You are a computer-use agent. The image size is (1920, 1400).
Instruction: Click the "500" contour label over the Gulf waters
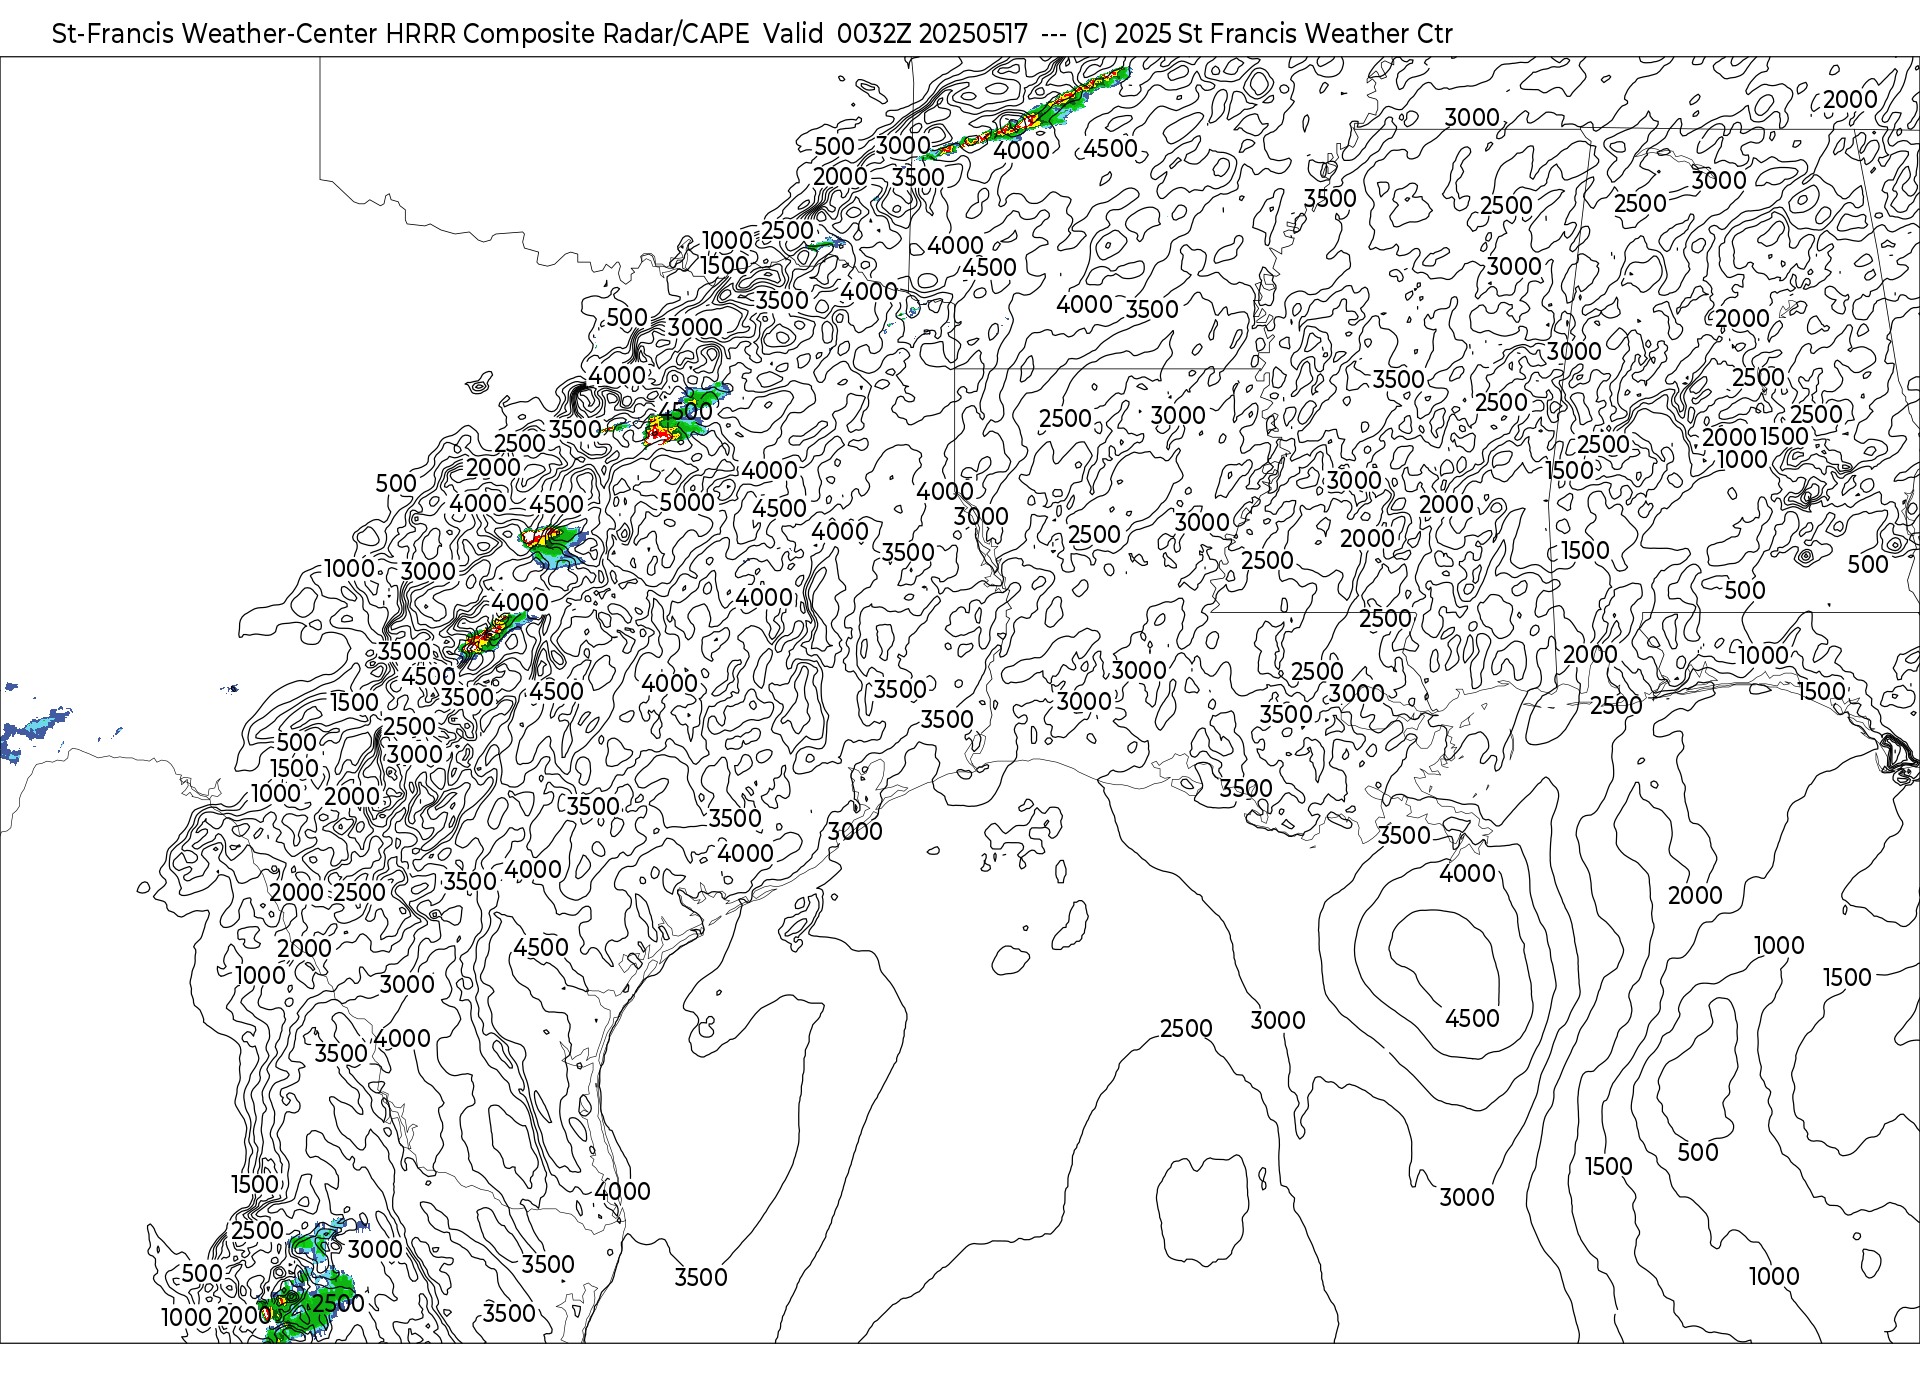click(1698, 1152)
